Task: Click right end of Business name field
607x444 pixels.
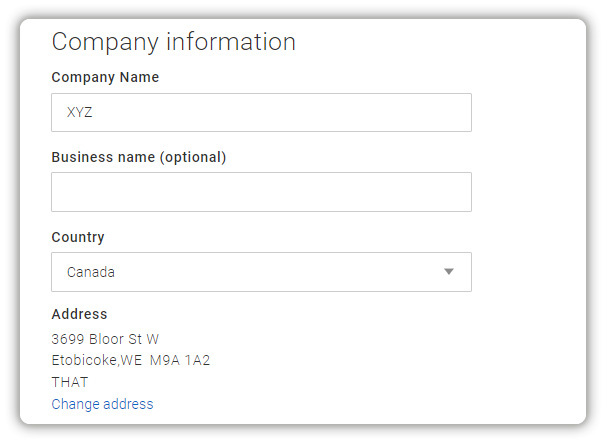Action: [455, 192]
